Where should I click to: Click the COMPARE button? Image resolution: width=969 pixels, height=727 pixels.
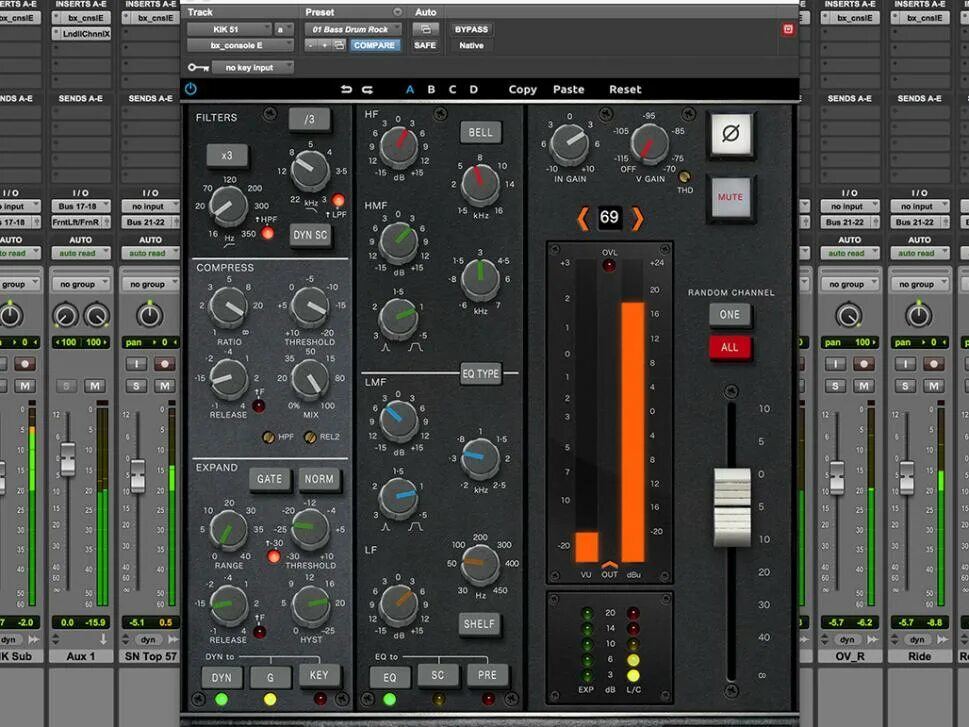pyautogui.click(x=374, y=45)
